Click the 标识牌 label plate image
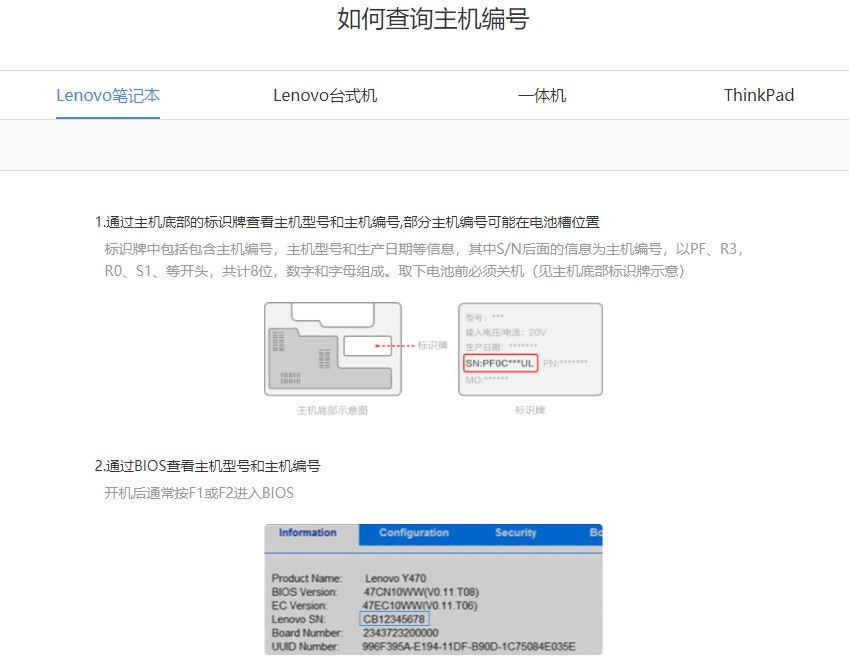The image size is (849, 663). [530, 349]
